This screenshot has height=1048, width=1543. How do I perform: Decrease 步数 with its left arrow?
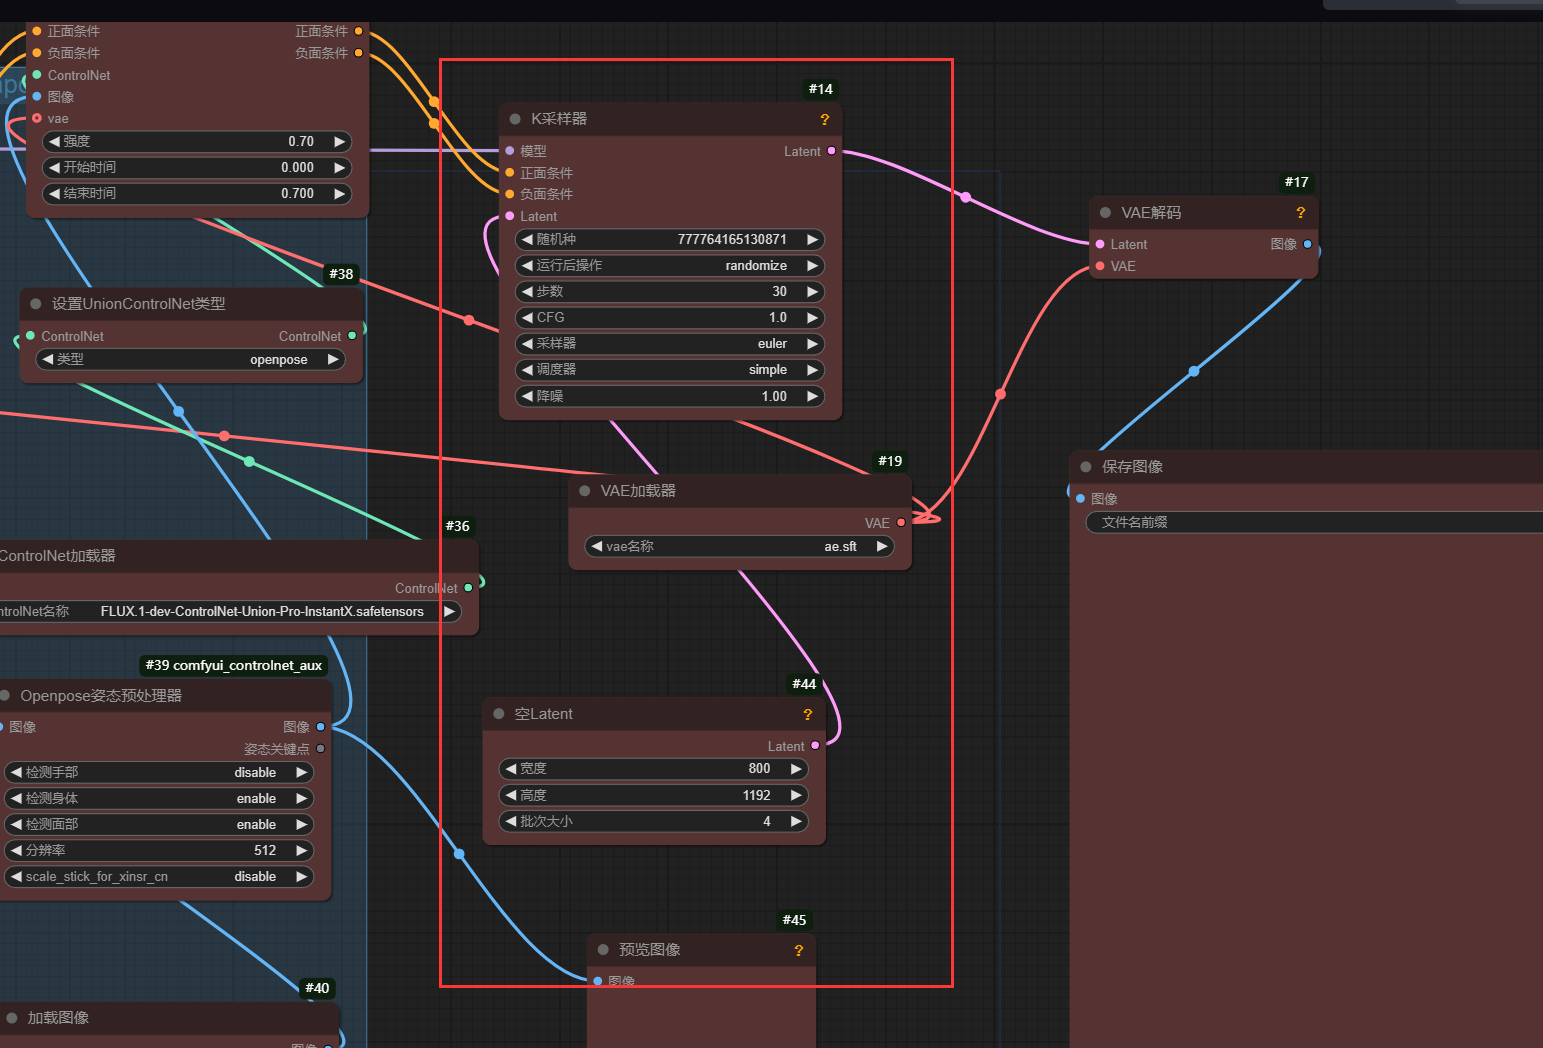point(527,292)
